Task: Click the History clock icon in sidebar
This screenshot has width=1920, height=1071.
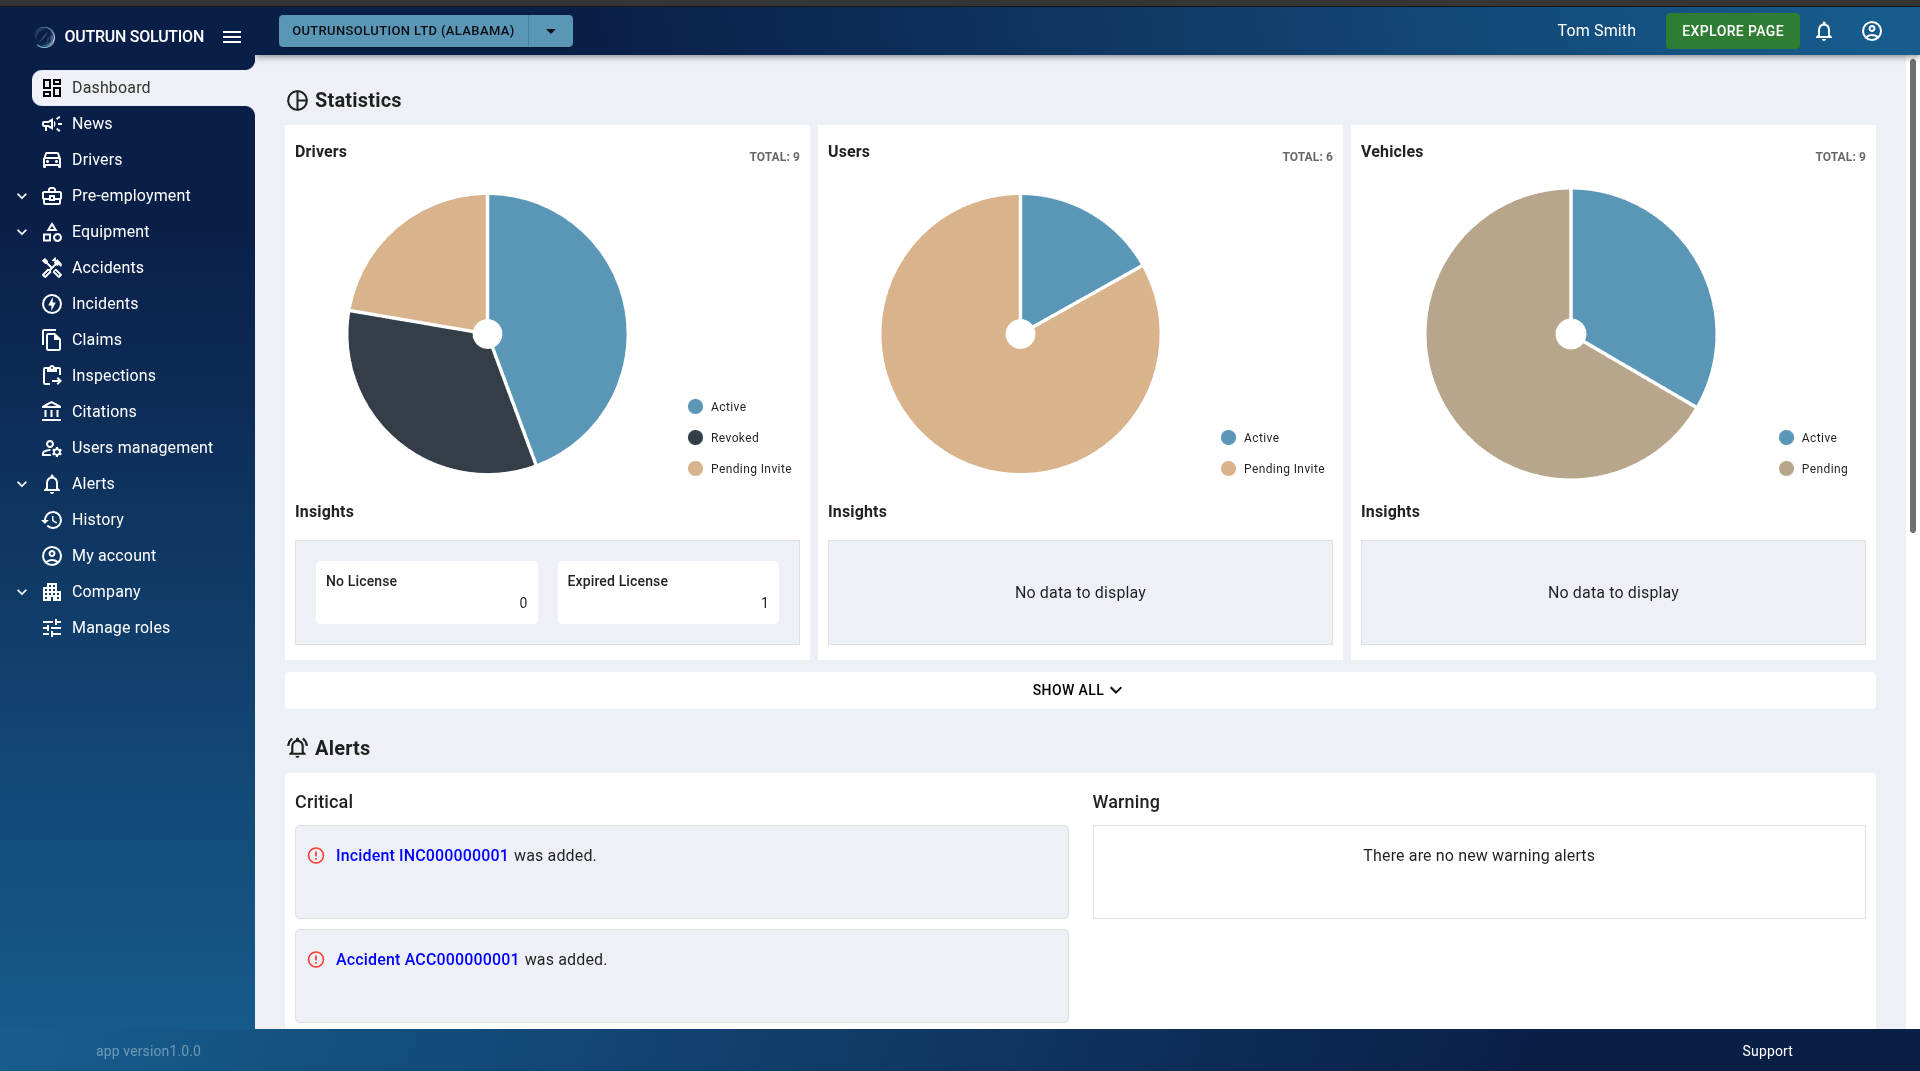Action: click(x=52, y=520)
